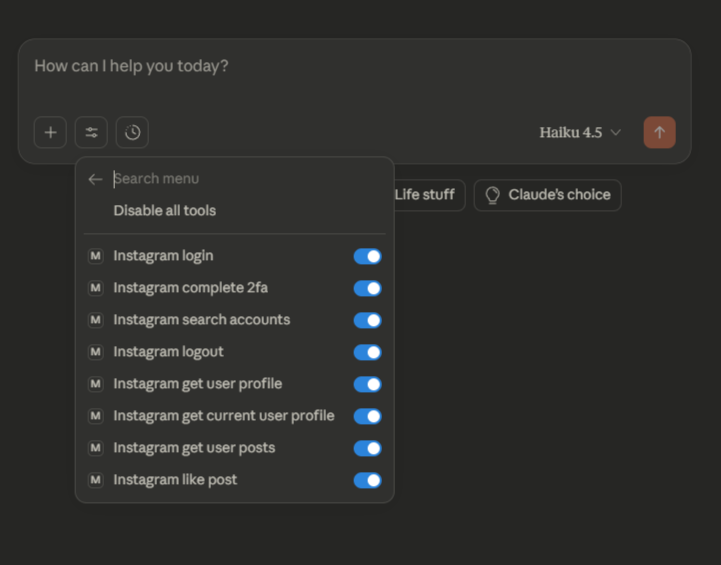Click the M icon beside Instagram get current user profile
Image resolution: width=721 pixels, height=565 pixels.
tap(96, 416)
